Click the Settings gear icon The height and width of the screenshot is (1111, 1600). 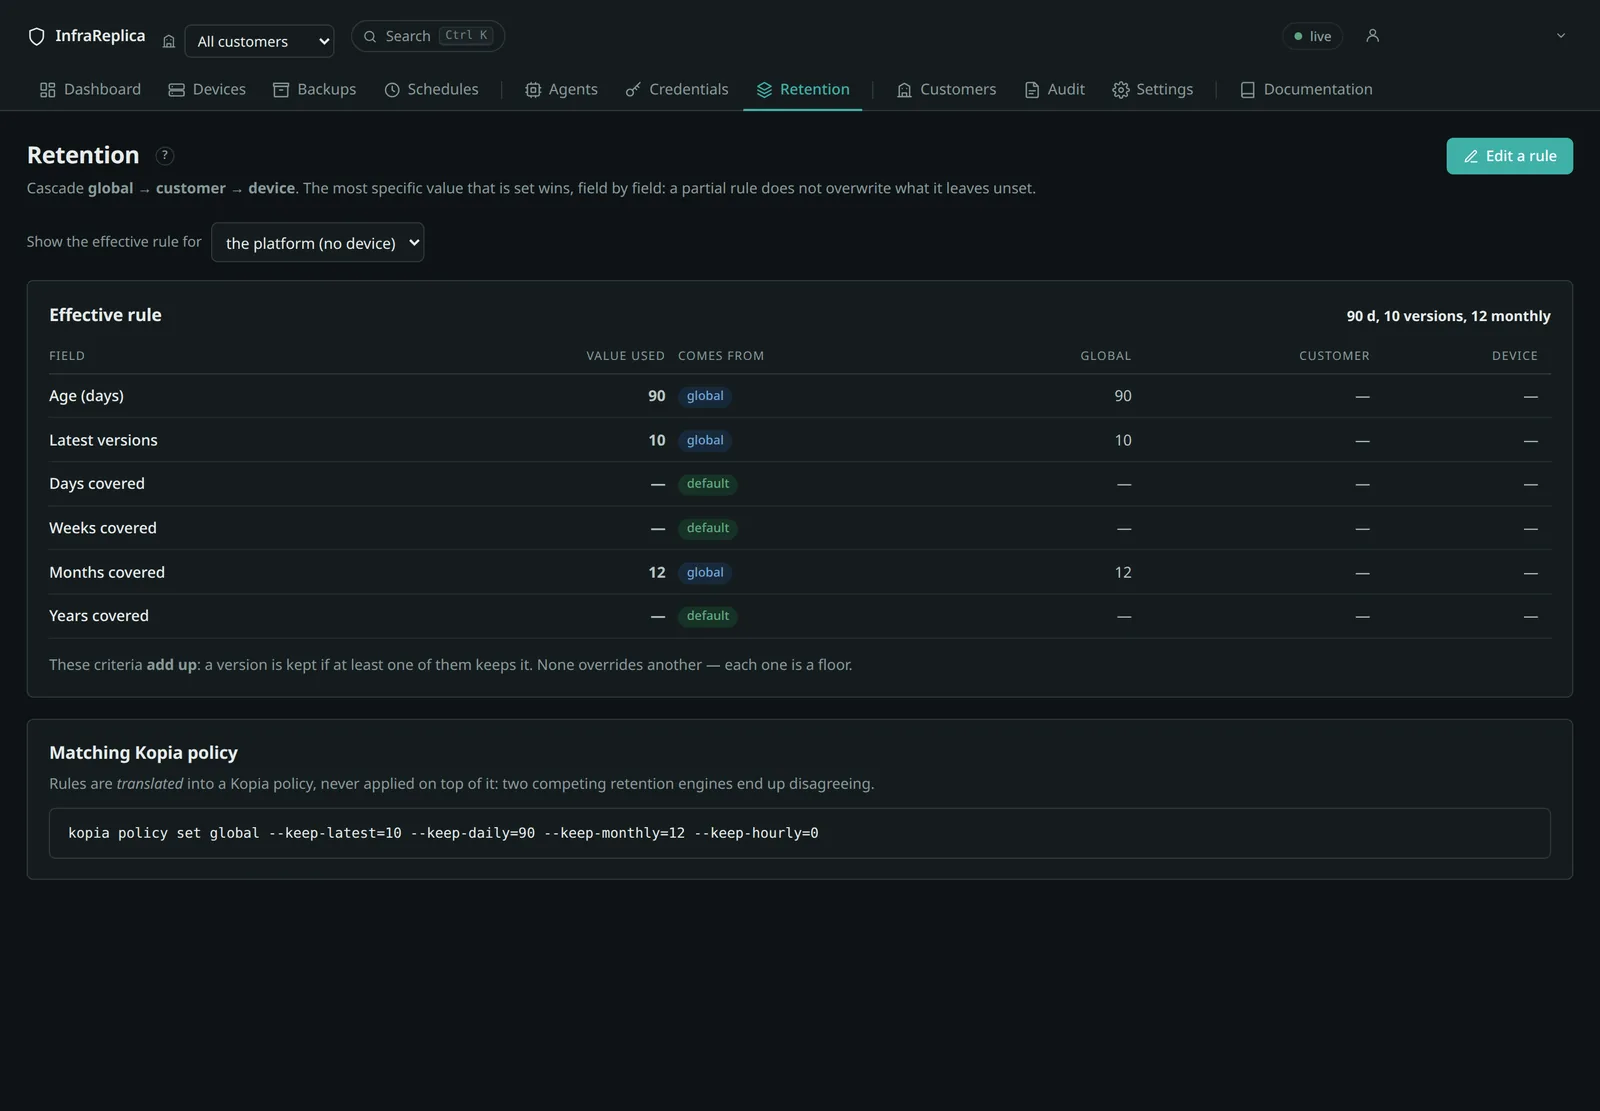[x=1121, y=90]
